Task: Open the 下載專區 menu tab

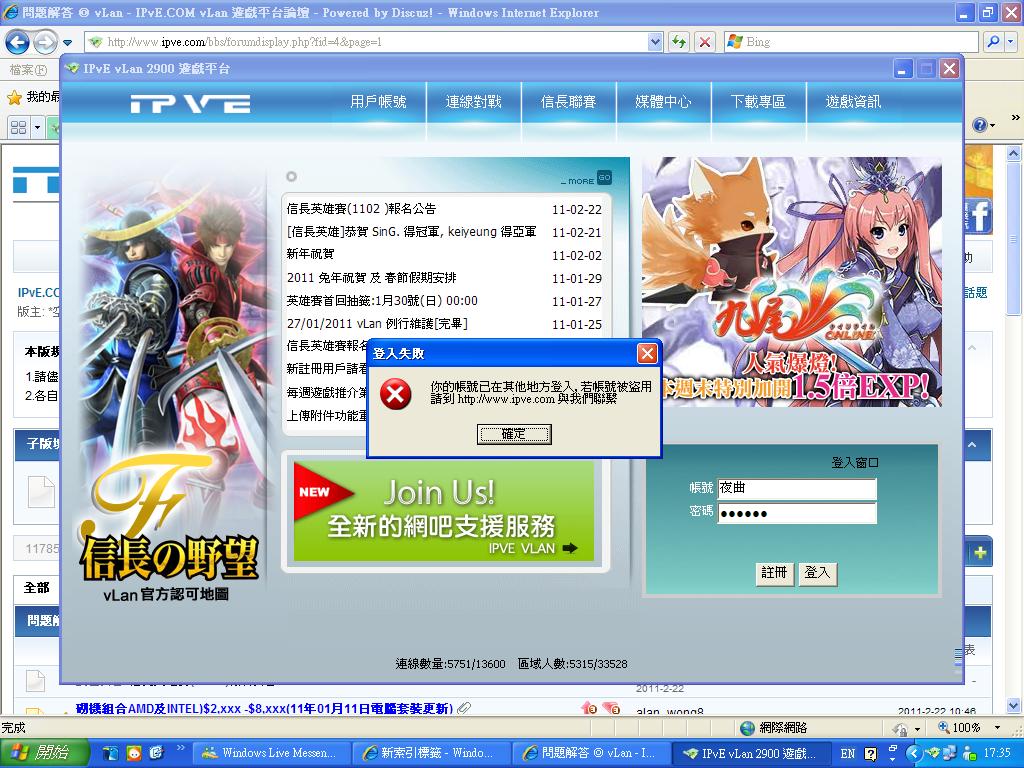Action: pyautogui.click(x=758, y=102)
